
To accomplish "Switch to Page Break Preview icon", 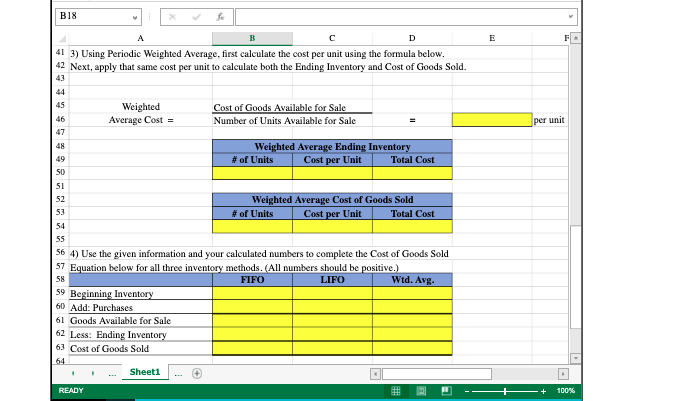I will 447,391.
